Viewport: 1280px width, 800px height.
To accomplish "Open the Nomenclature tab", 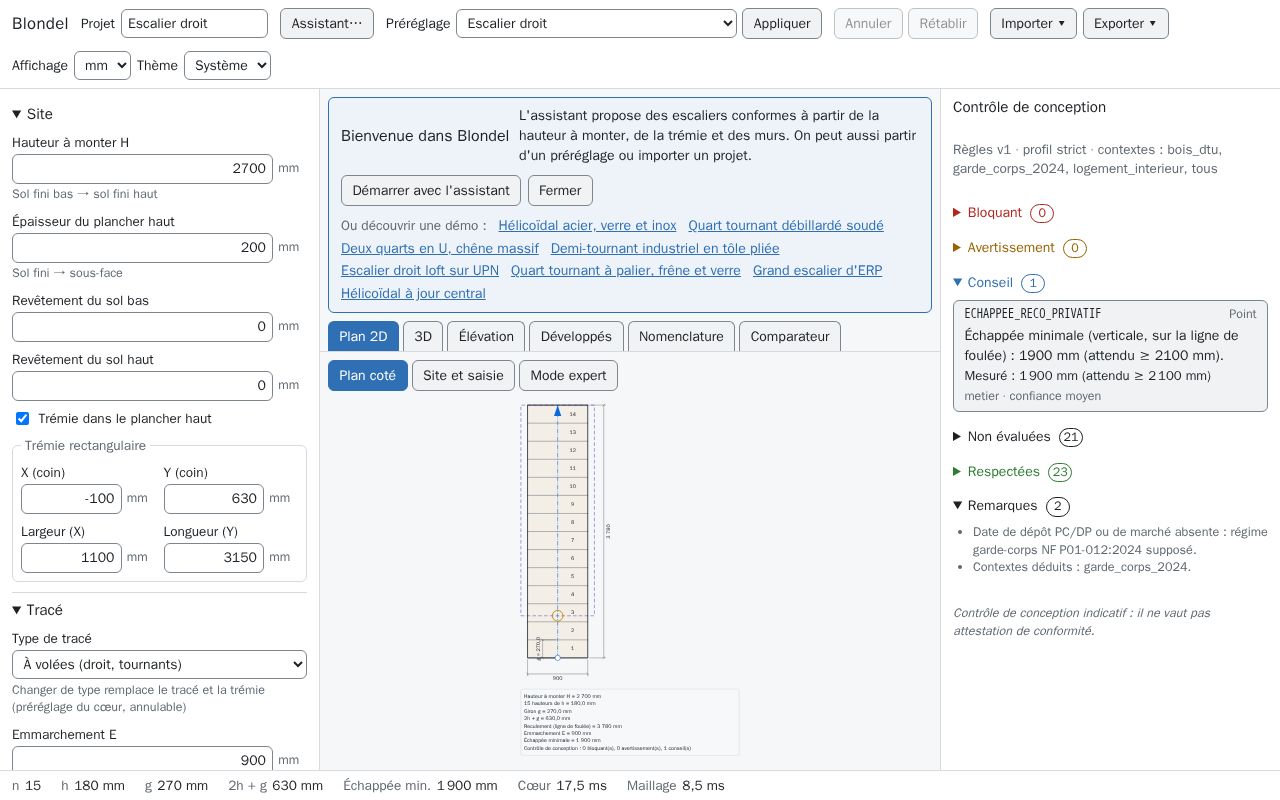I will [681, 336].
